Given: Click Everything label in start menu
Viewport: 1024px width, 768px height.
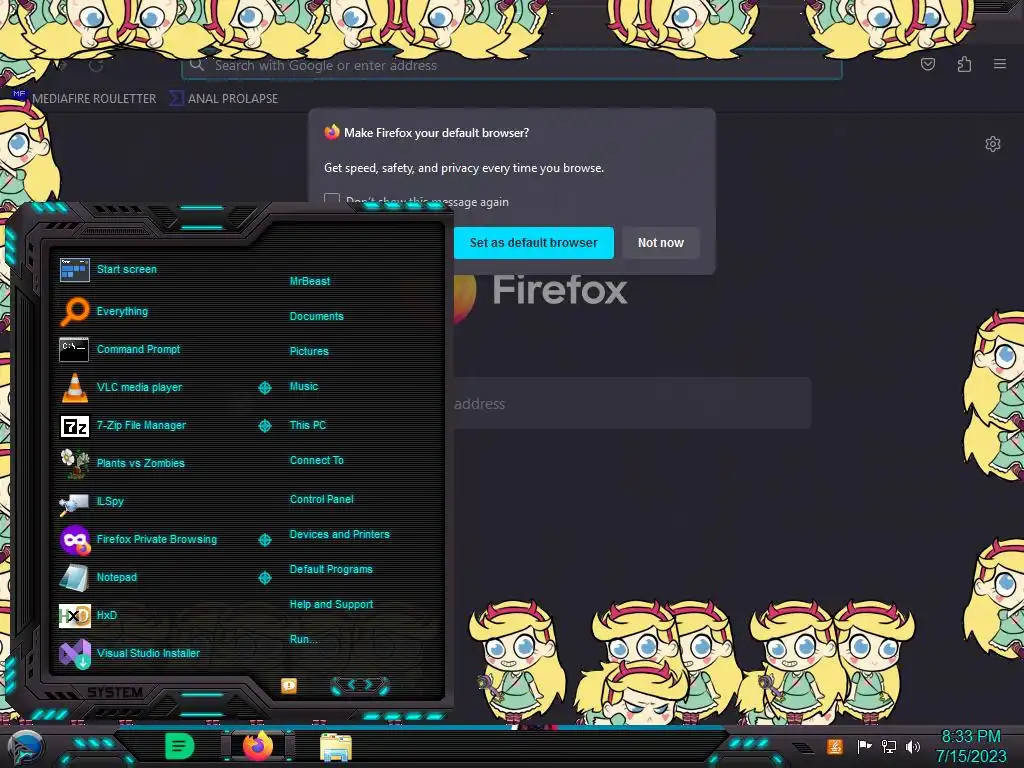Looking at the screenshot, I should (x=122, y=312).
